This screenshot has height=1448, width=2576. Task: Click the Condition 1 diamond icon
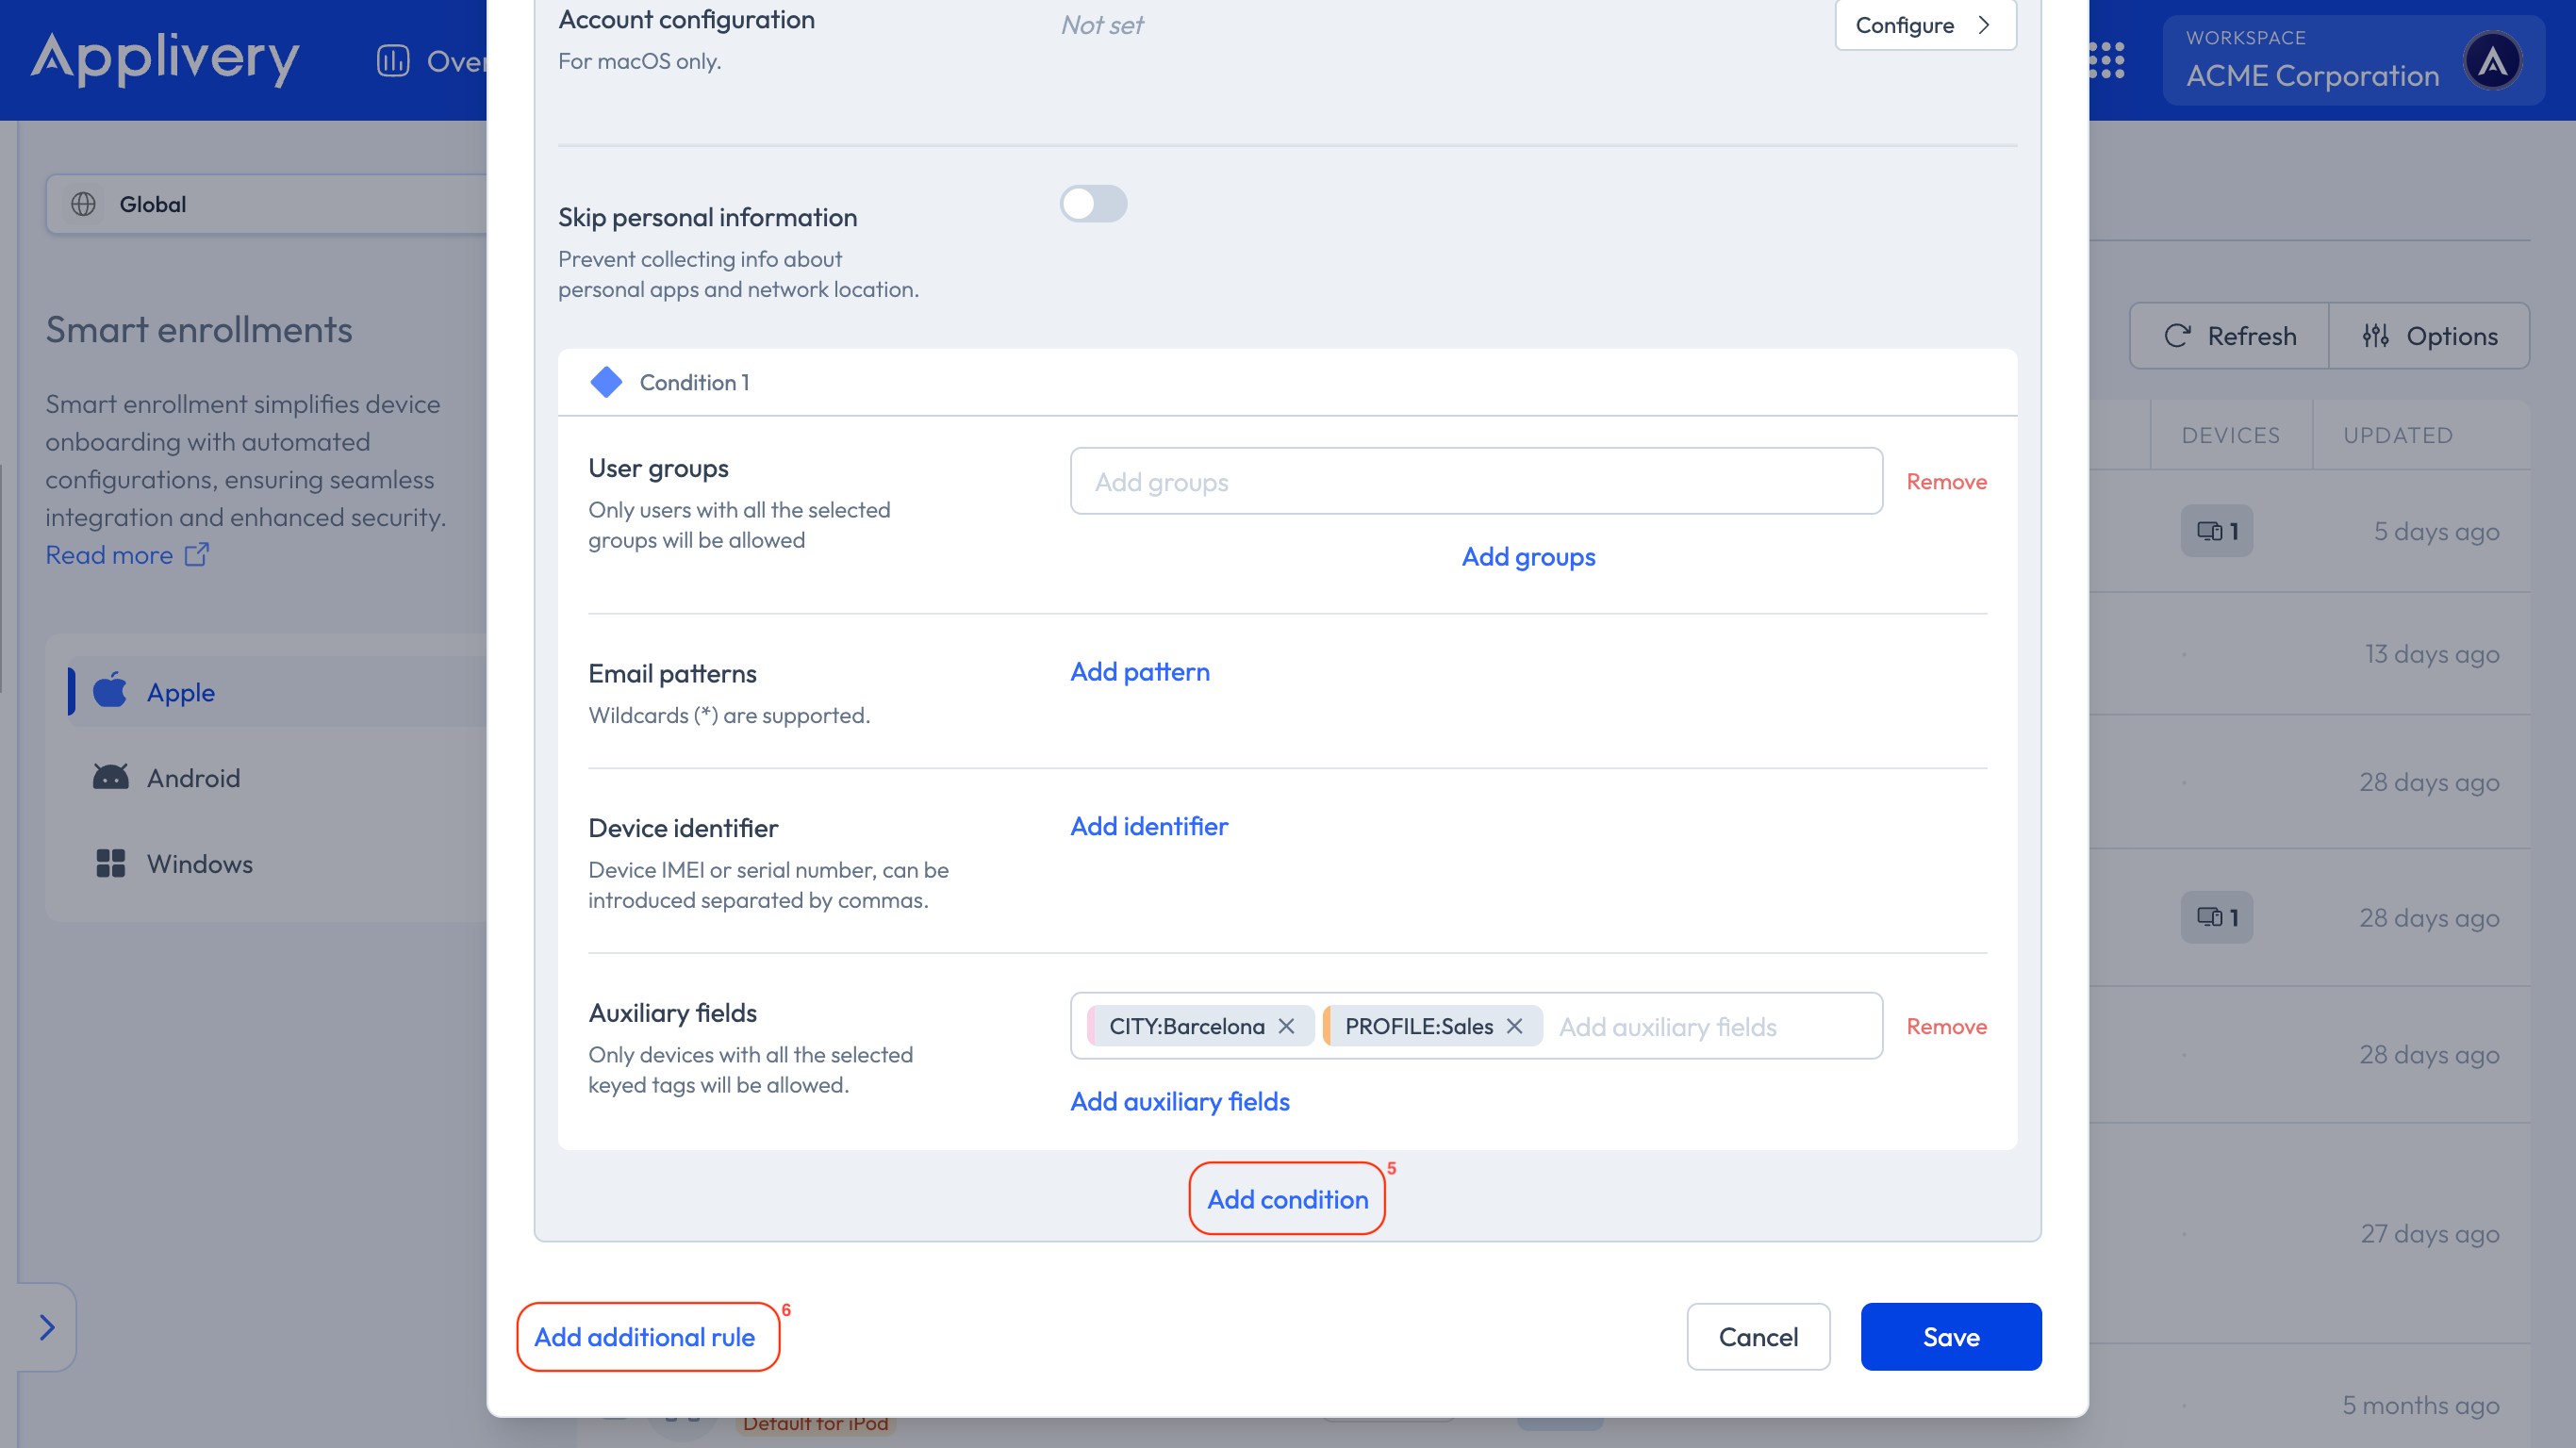coord(606,382)
